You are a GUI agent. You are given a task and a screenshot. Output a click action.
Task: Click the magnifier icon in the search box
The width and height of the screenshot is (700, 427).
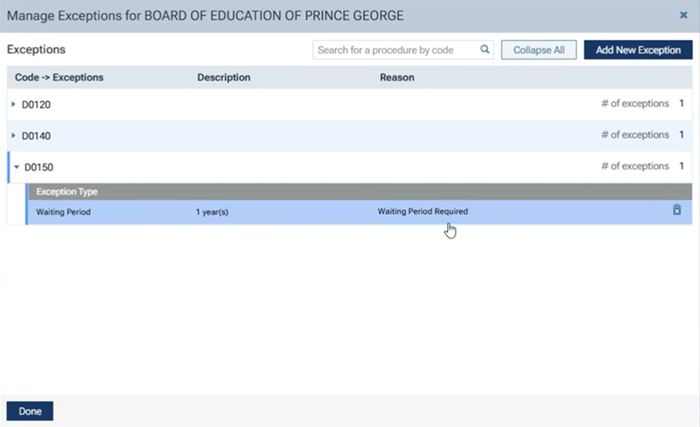(x=484, y=49)
